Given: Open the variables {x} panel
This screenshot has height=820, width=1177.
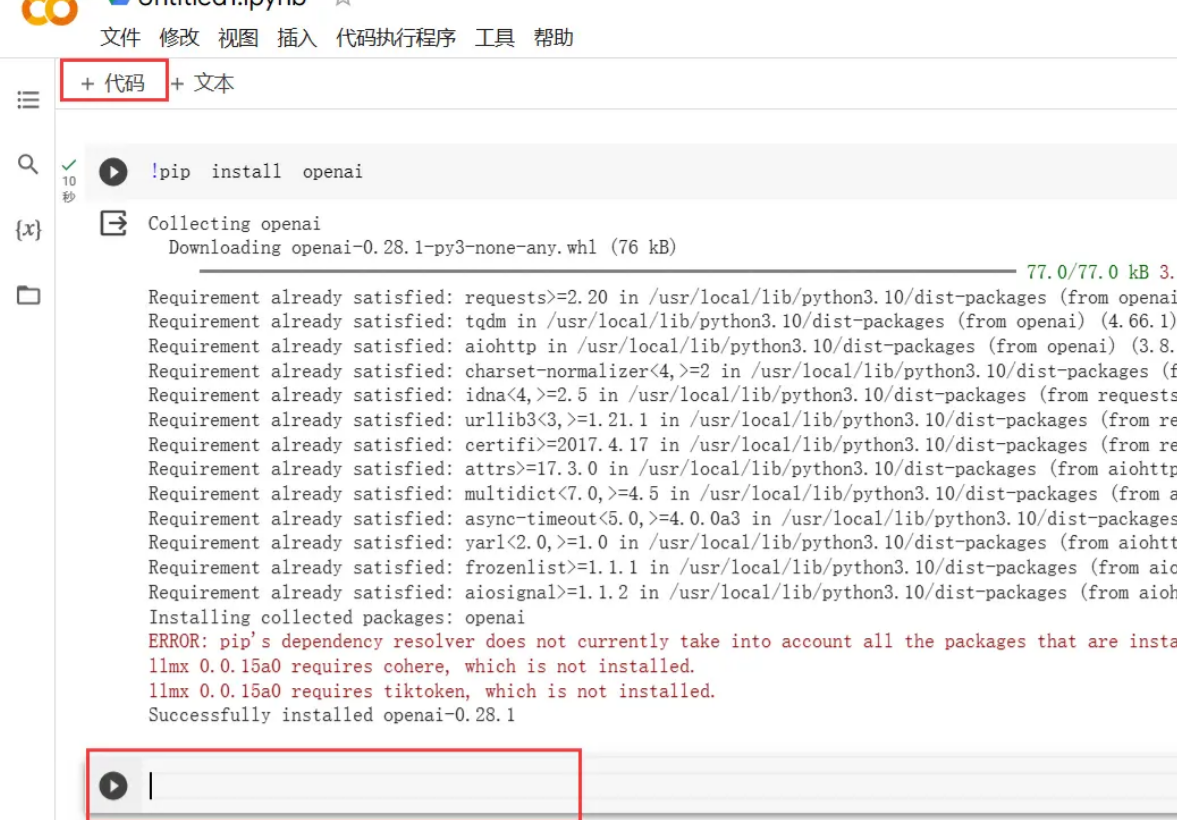Looking at the screenshot, I should (28, 230).
